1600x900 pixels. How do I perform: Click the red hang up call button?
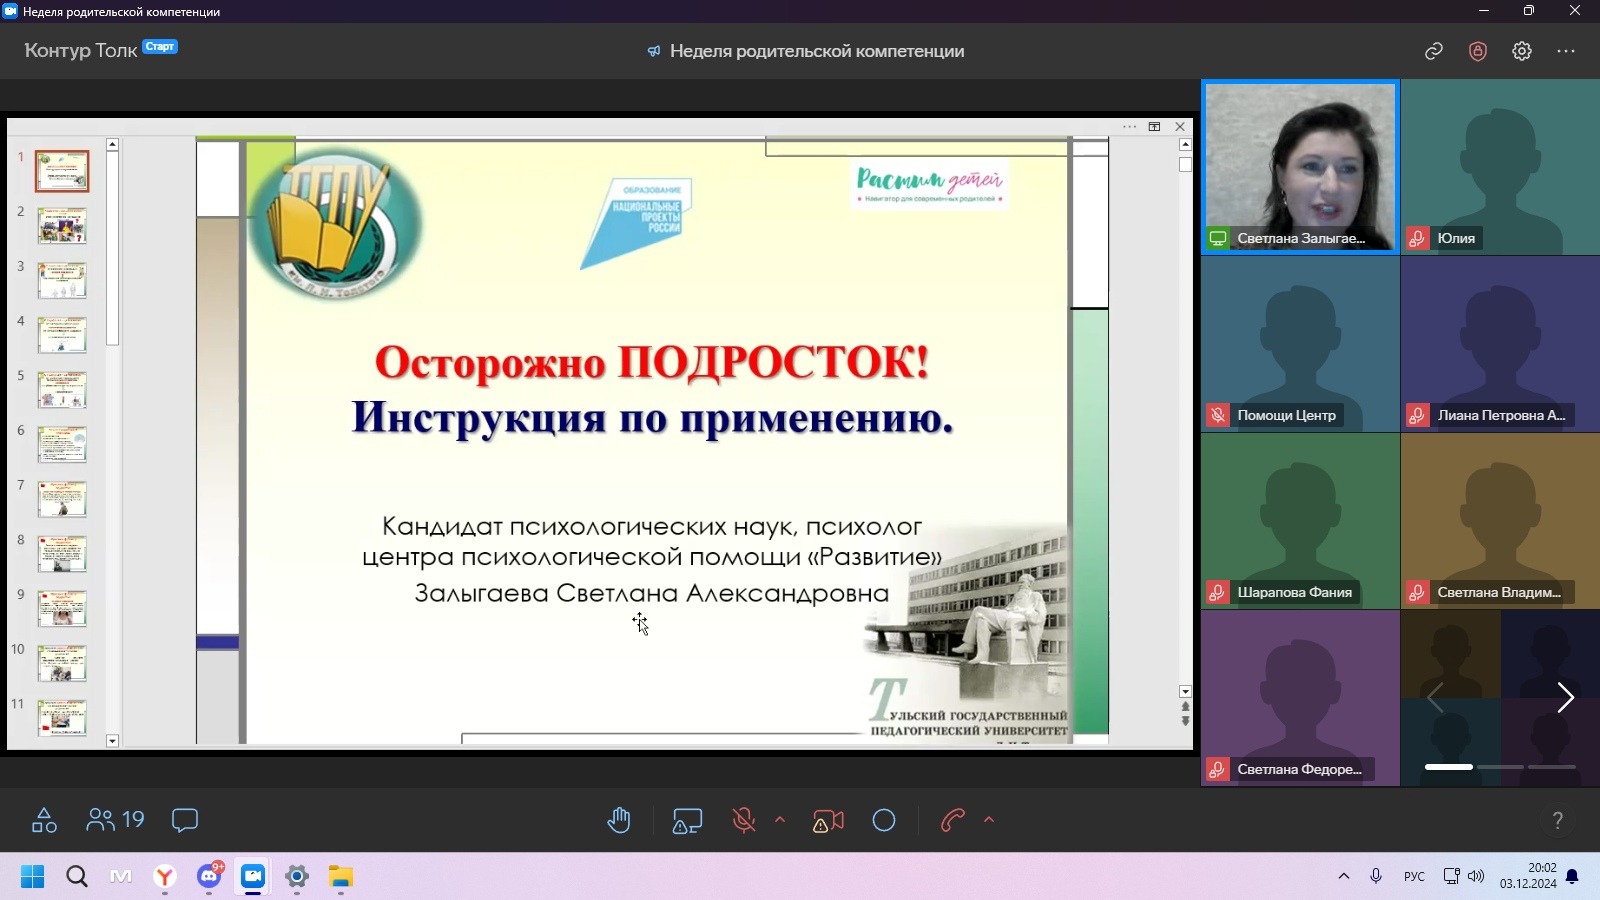pos(952,821)
